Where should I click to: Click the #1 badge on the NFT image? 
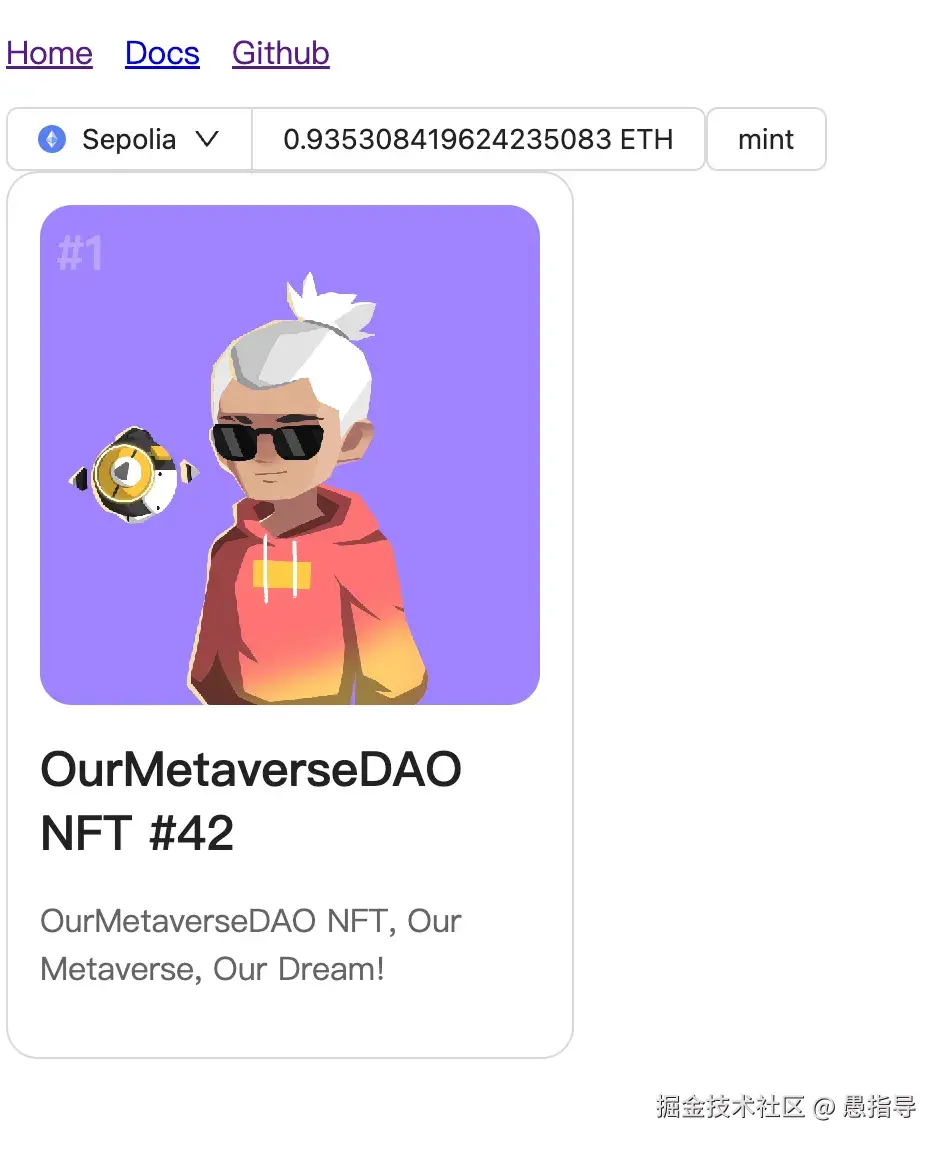tap(80, 254)
